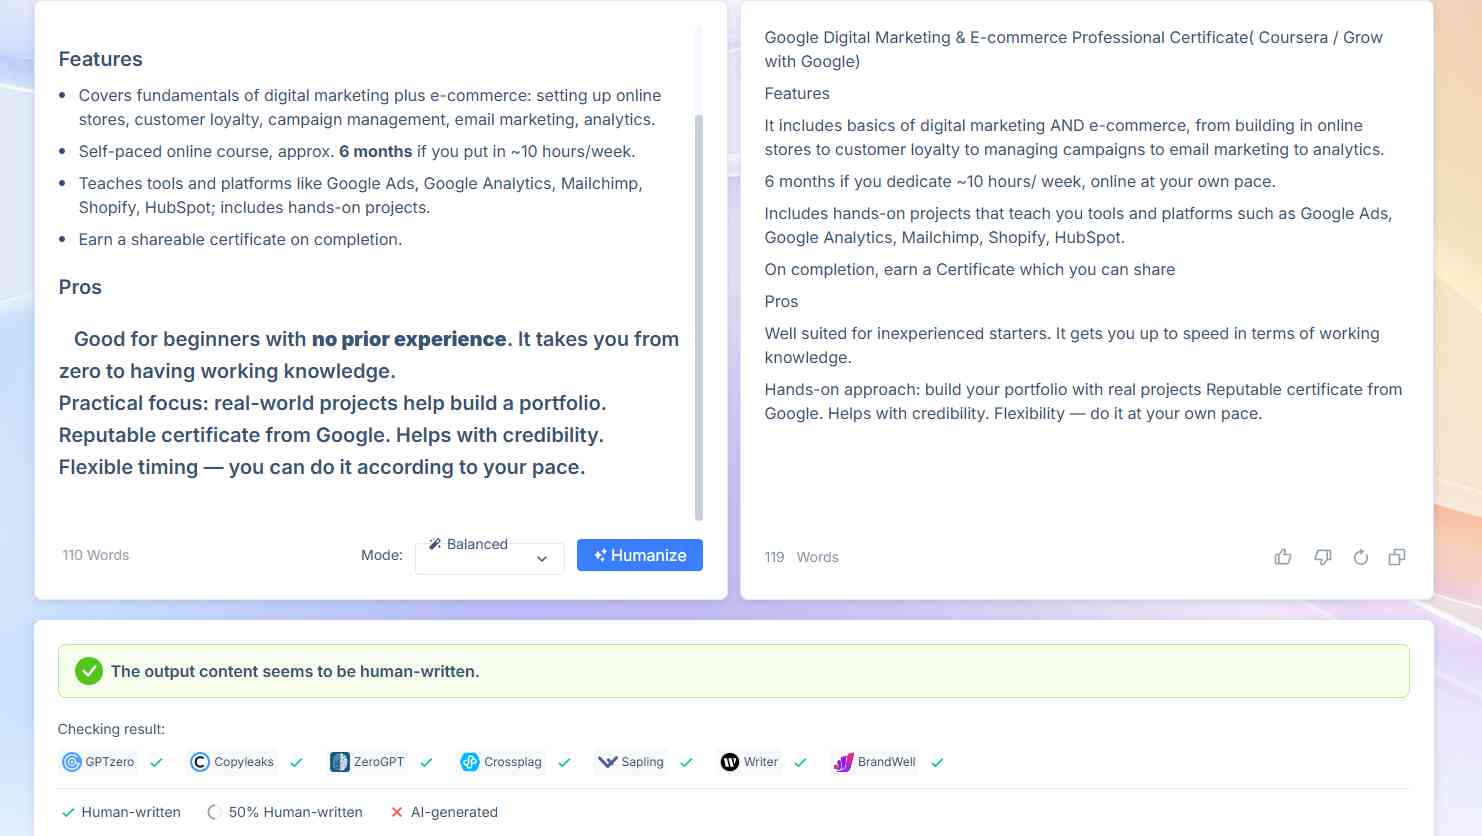
Task: Regenerate the humanized output
Action: point(1361,557)
